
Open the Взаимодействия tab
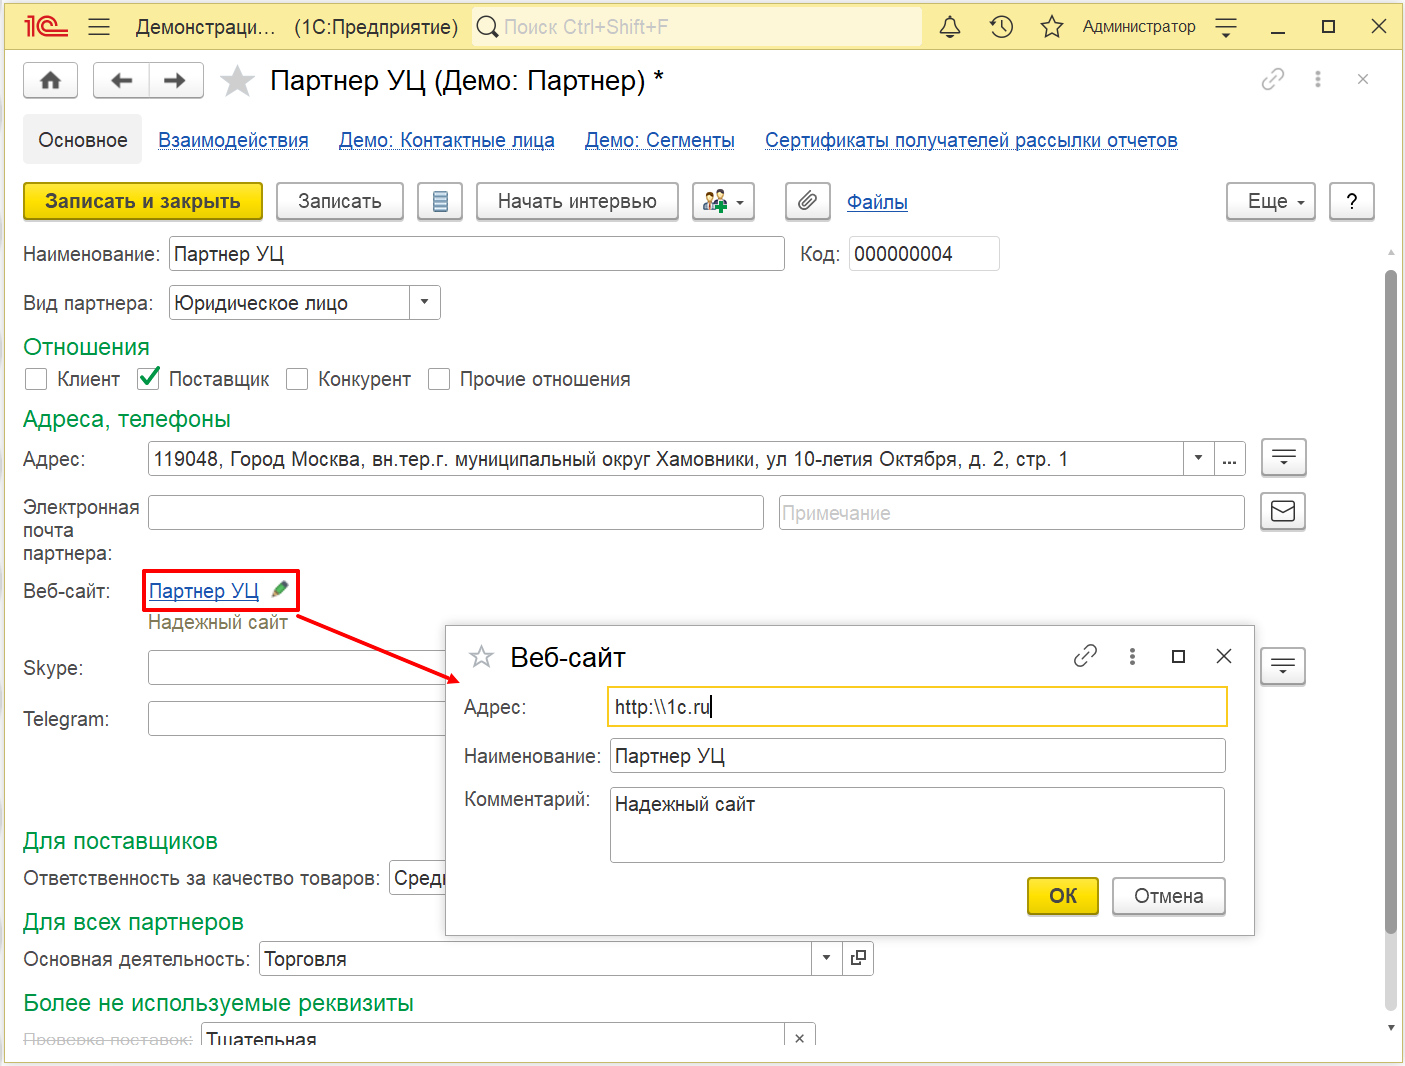point(233,140)
